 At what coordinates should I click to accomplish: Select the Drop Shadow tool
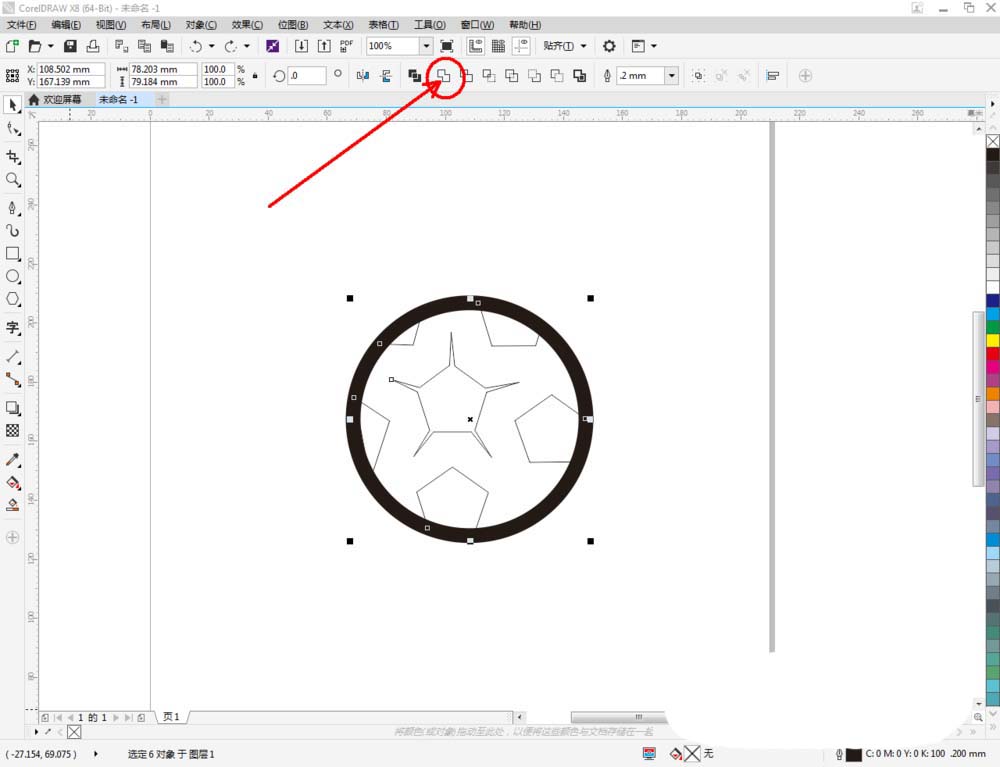(x=12, y=408)
